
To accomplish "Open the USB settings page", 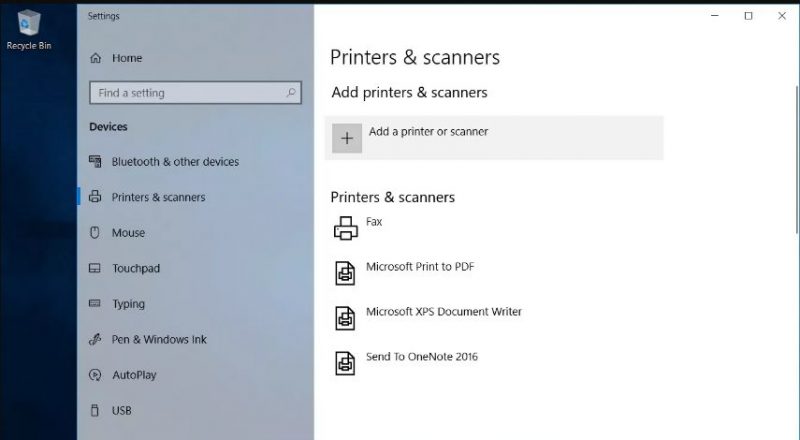I will click(x=122, y=410).
